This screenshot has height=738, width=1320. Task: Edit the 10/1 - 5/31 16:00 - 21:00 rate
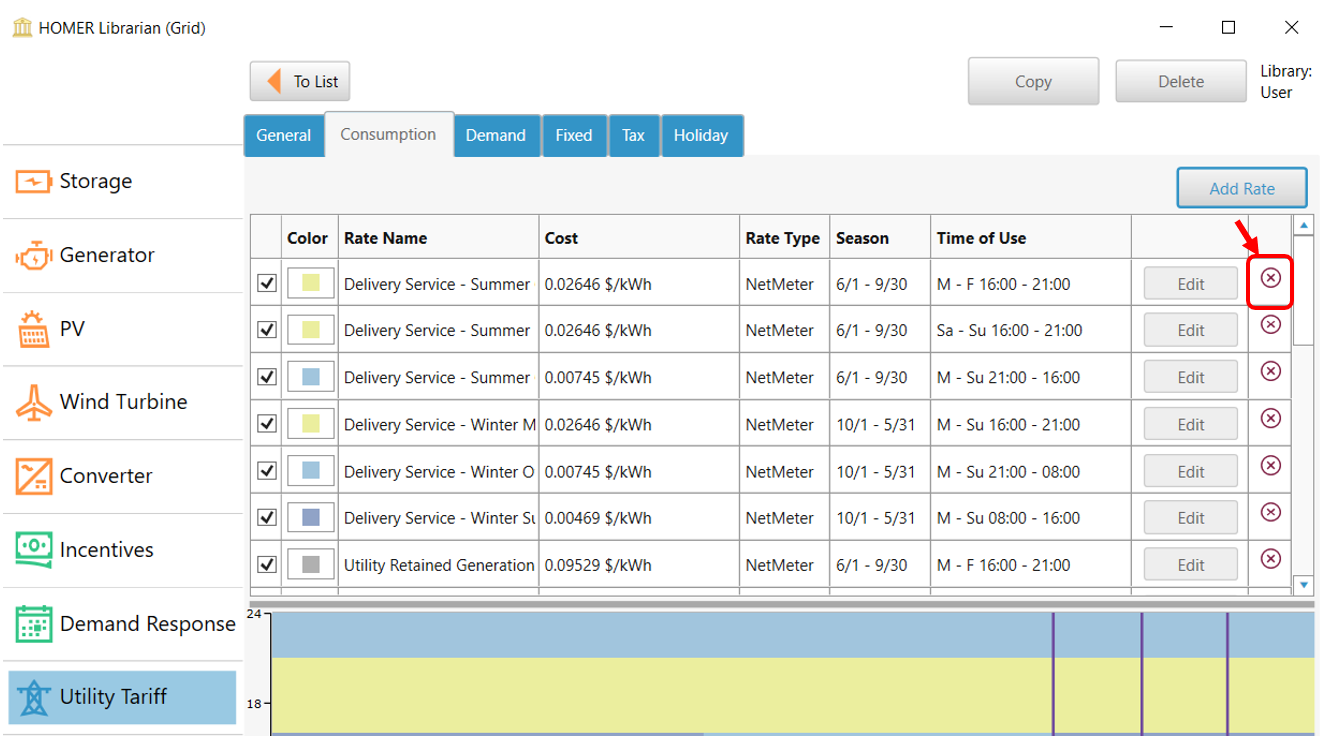click(x=1191, y=424)
